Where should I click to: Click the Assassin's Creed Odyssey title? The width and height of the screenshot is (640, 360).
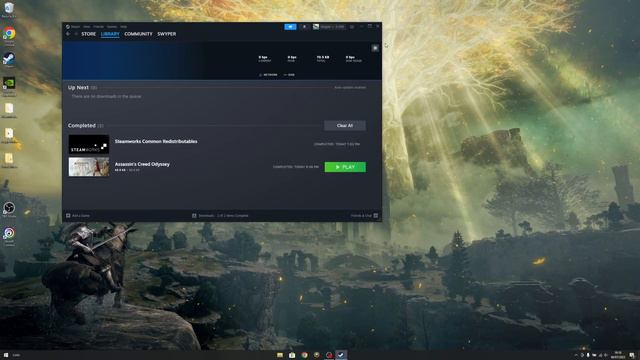142,164
